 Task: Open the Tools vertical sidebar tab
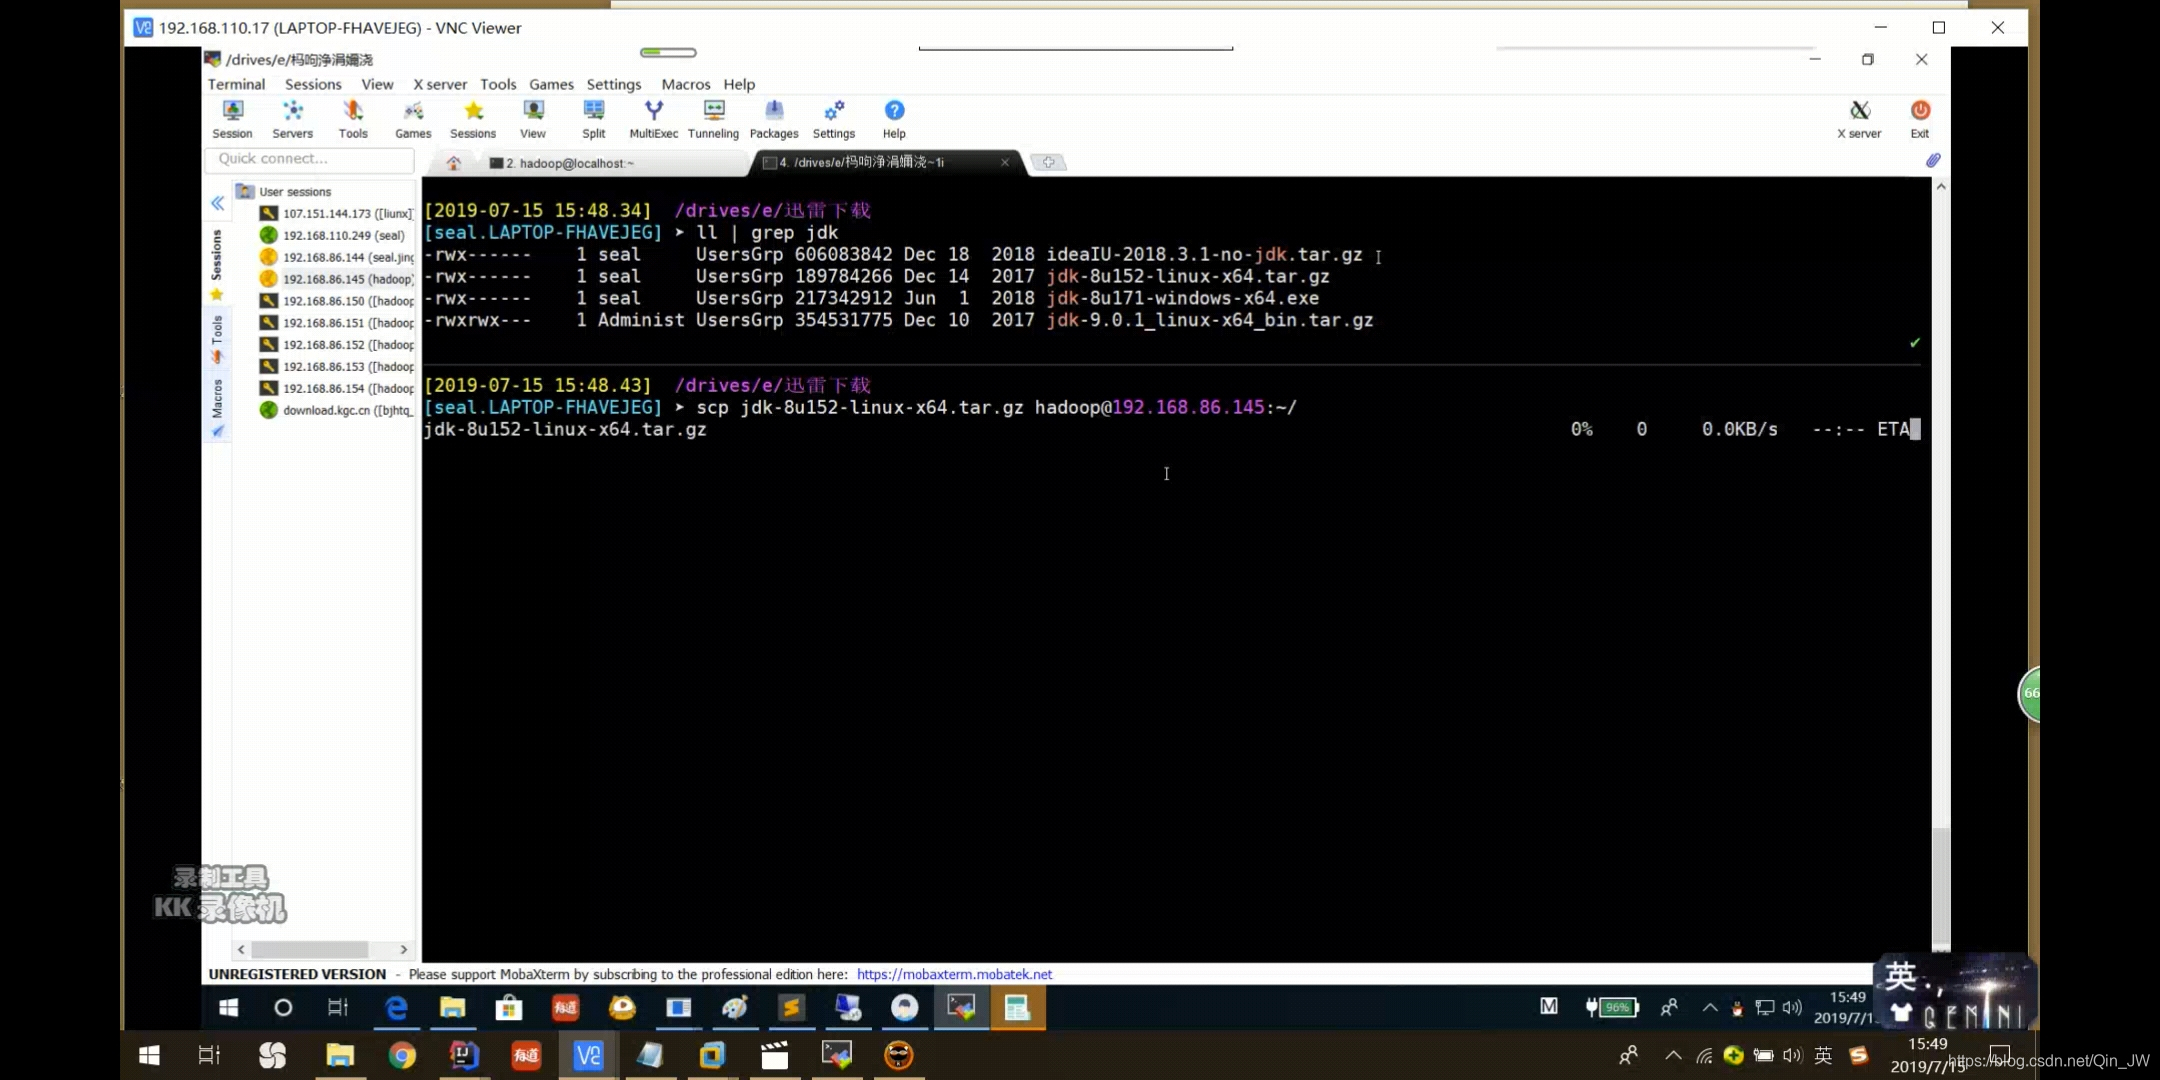(216, 340)
